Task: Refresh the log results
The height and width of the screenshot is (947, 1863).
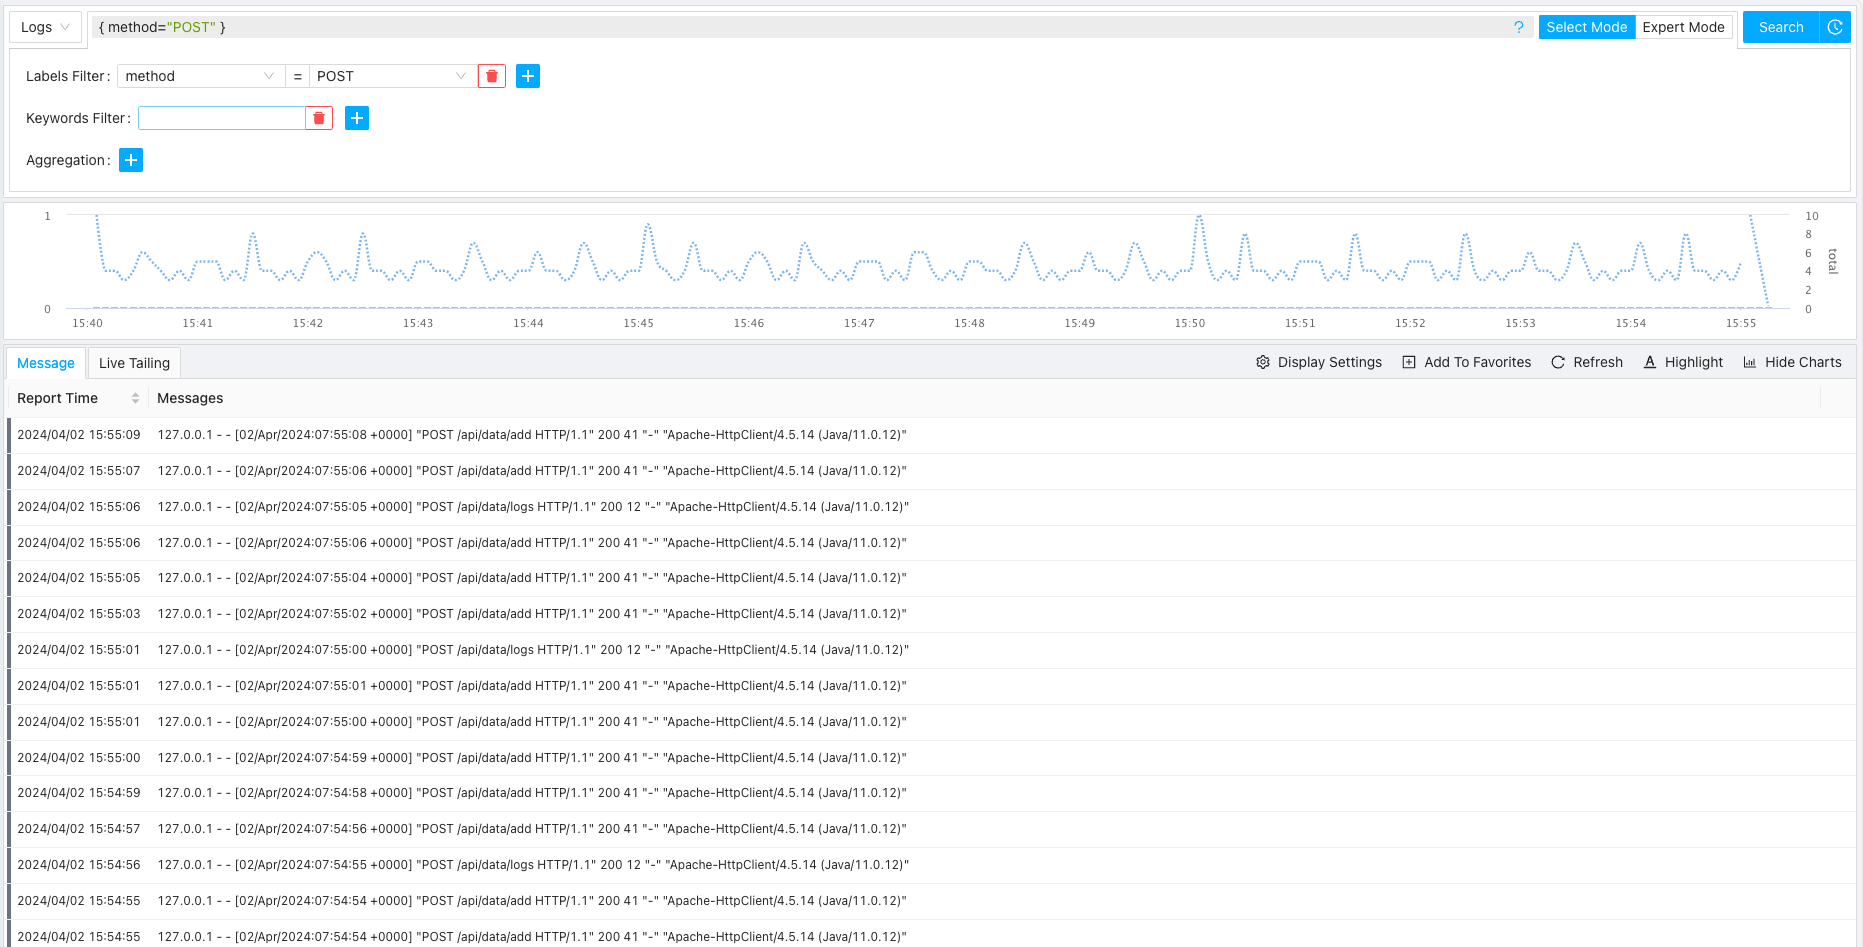Action: tap(1587, 362)
